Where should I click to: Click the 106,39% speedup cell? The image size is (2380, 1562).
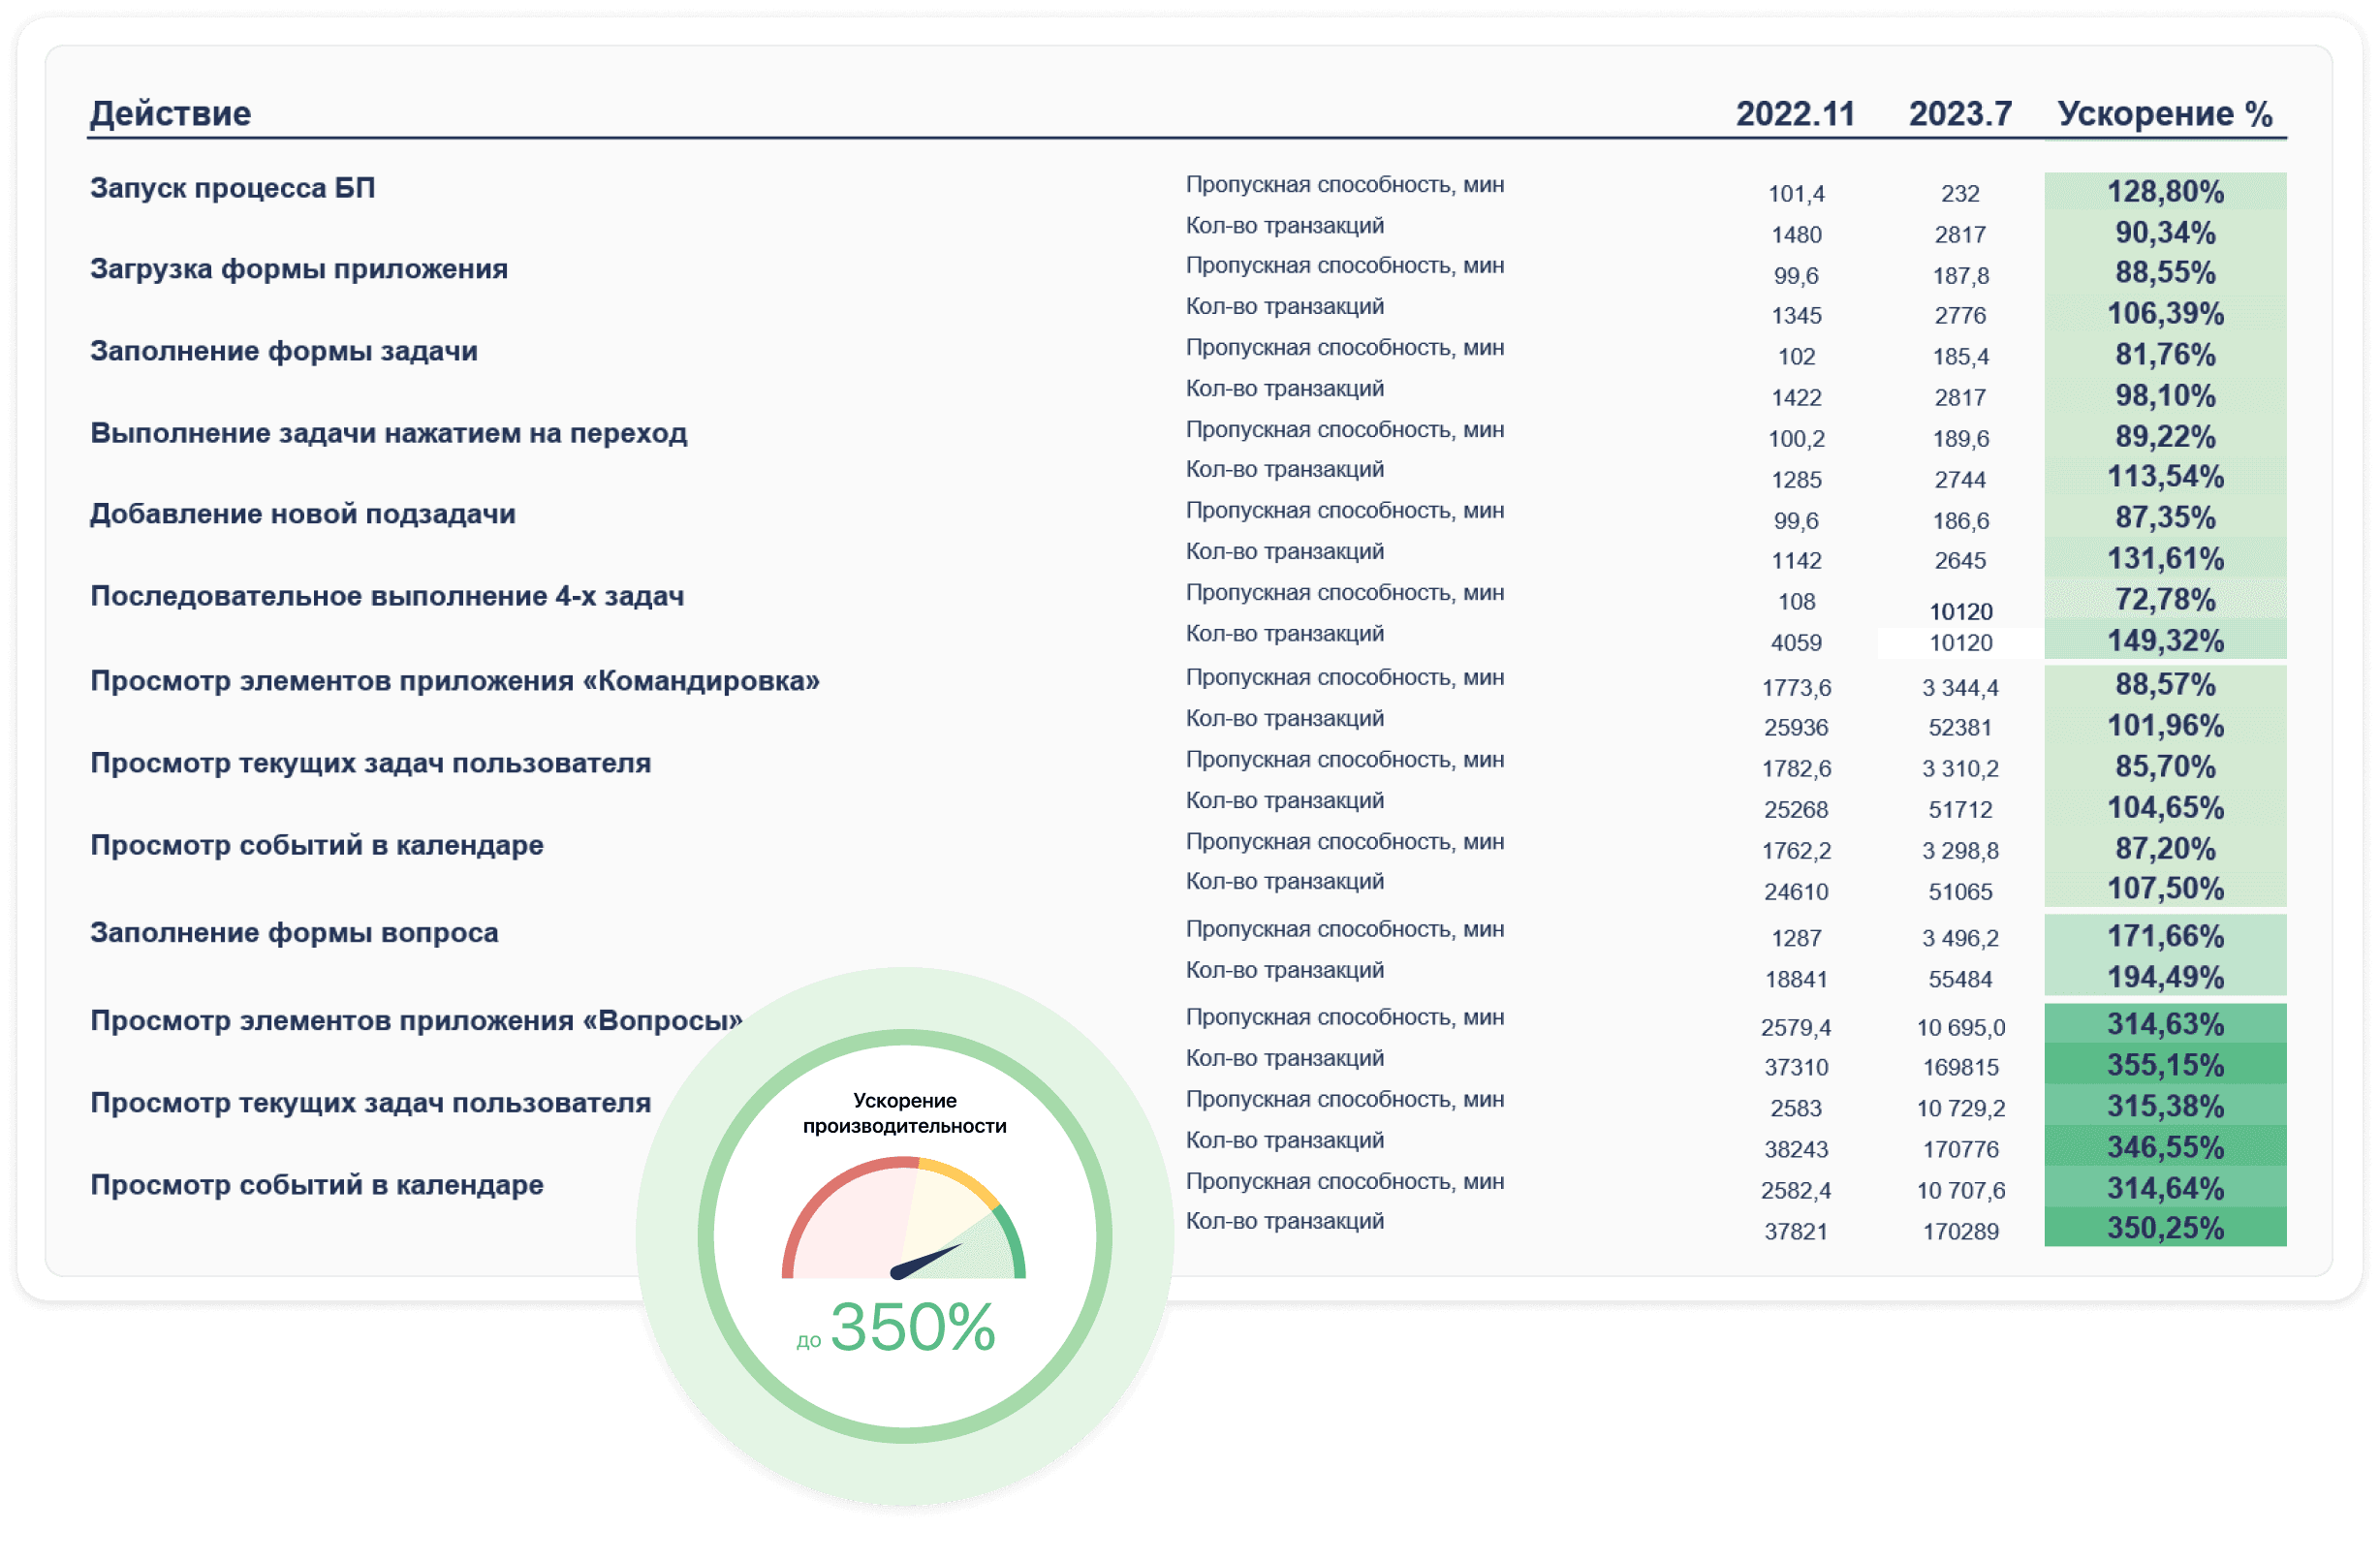coord(2165,314)
